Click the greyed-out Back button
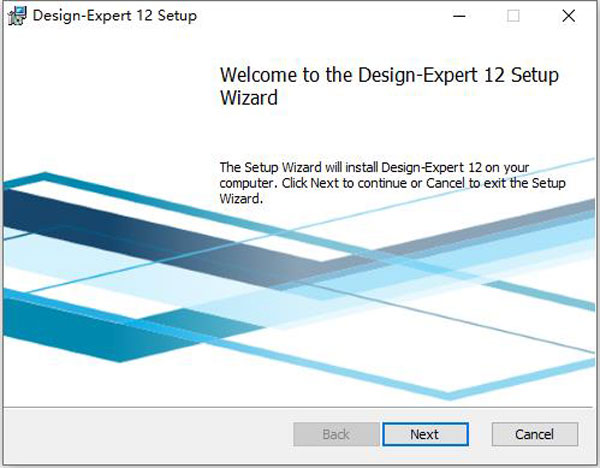 pos(336,434)
